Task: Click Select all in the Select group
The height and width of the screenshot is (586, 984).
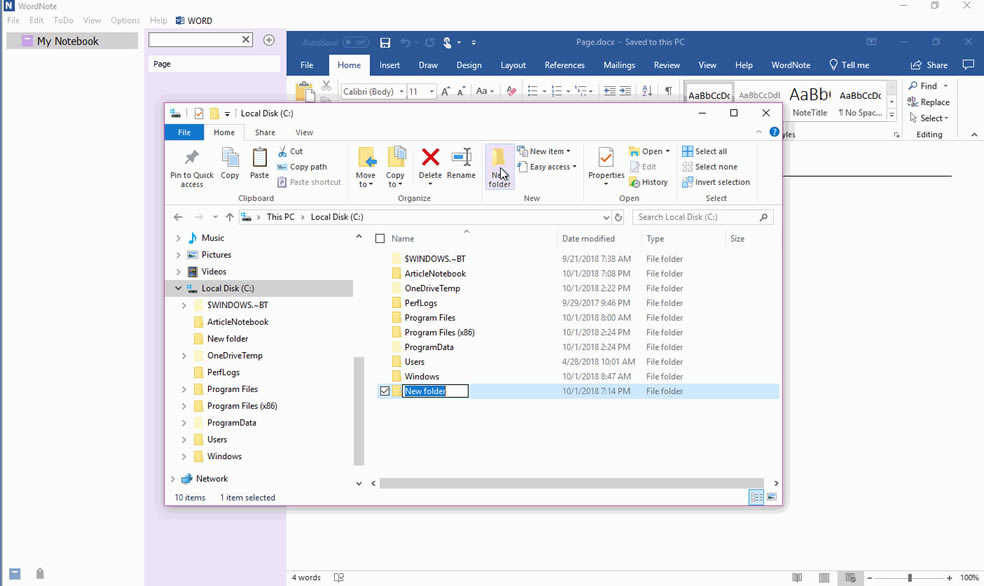Action: tap(706, 150)
